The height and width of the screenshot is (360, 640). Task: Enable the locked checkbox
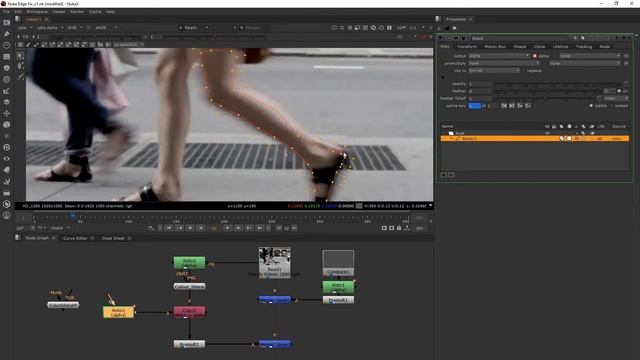[x=611, y=106]
